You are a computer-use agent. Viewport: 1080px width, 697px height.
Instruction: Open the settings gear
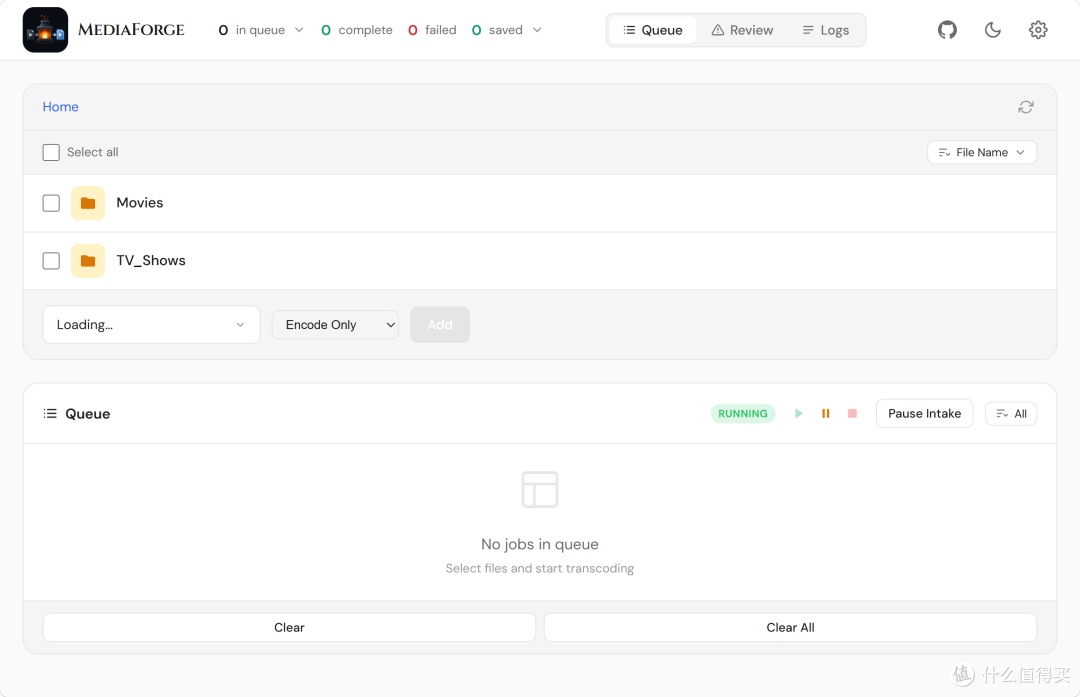pyautogui.click(x=1038, y=30)
